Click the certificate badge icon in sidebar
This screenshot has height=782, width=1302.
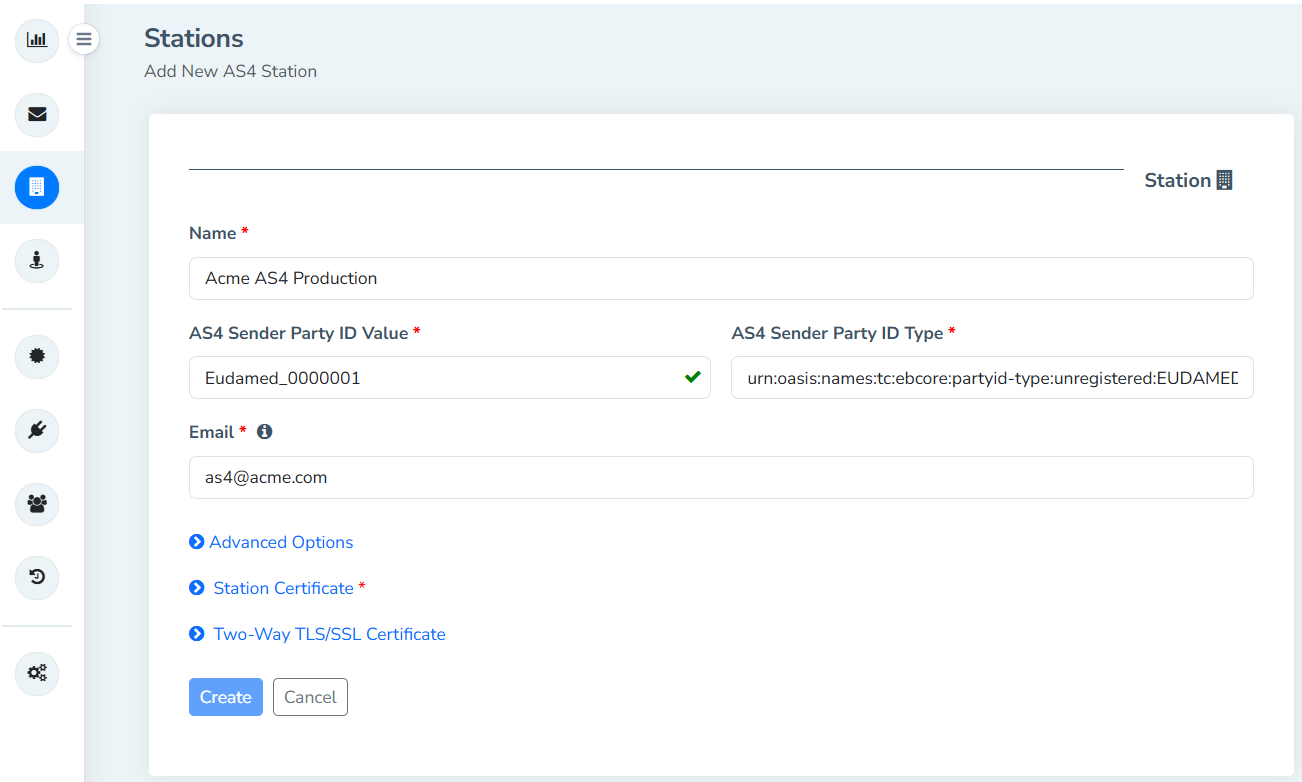click(37, 356)
